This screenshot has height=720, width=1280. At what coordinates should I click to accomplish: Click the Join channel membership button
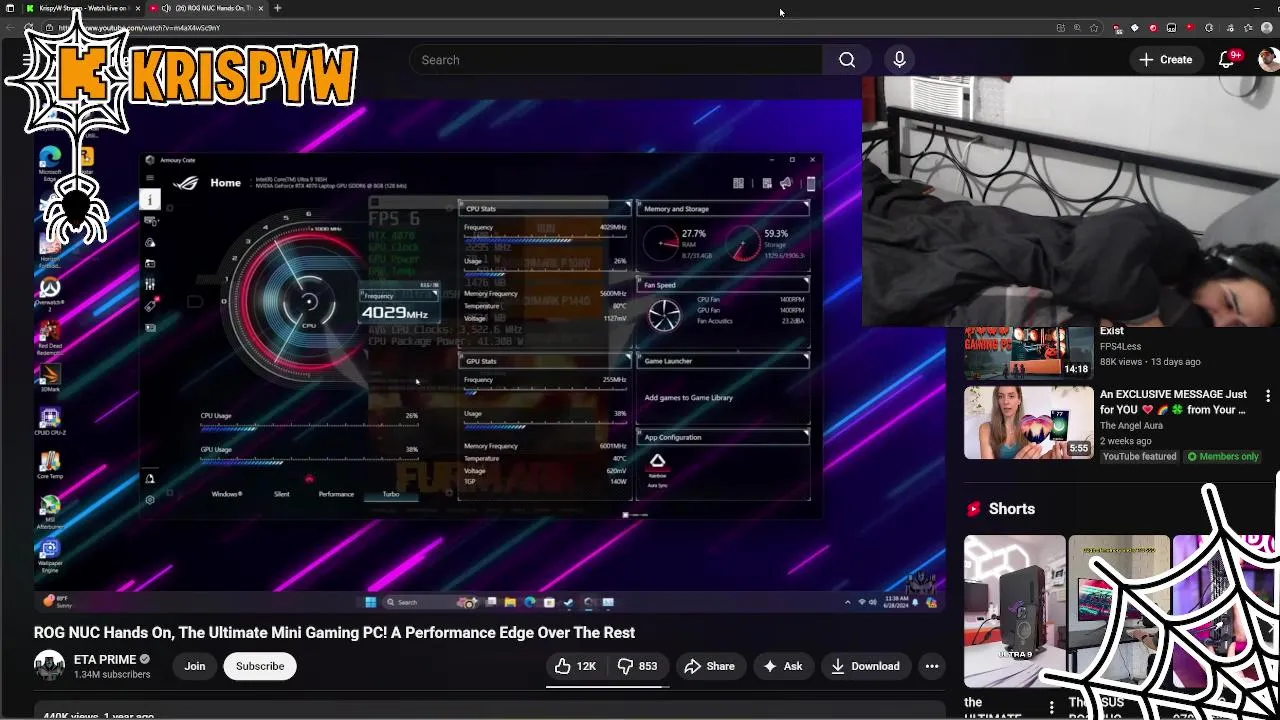coord(195,666)
